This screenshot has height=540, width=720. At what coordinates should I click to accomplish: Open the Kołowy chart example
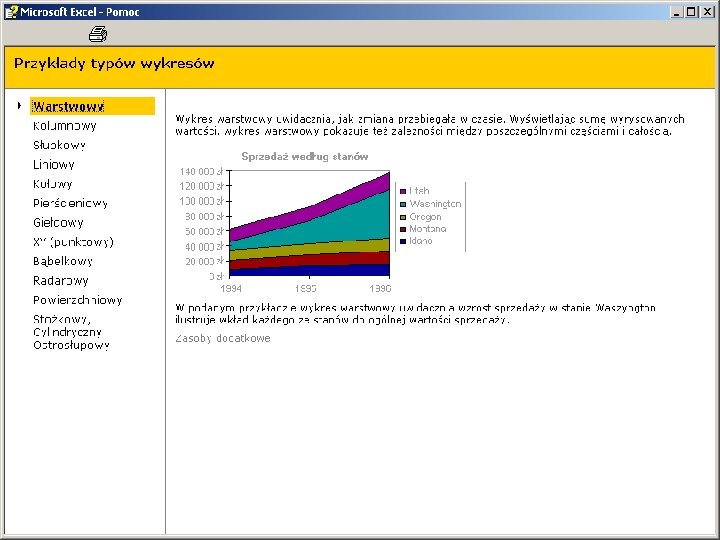53,184
